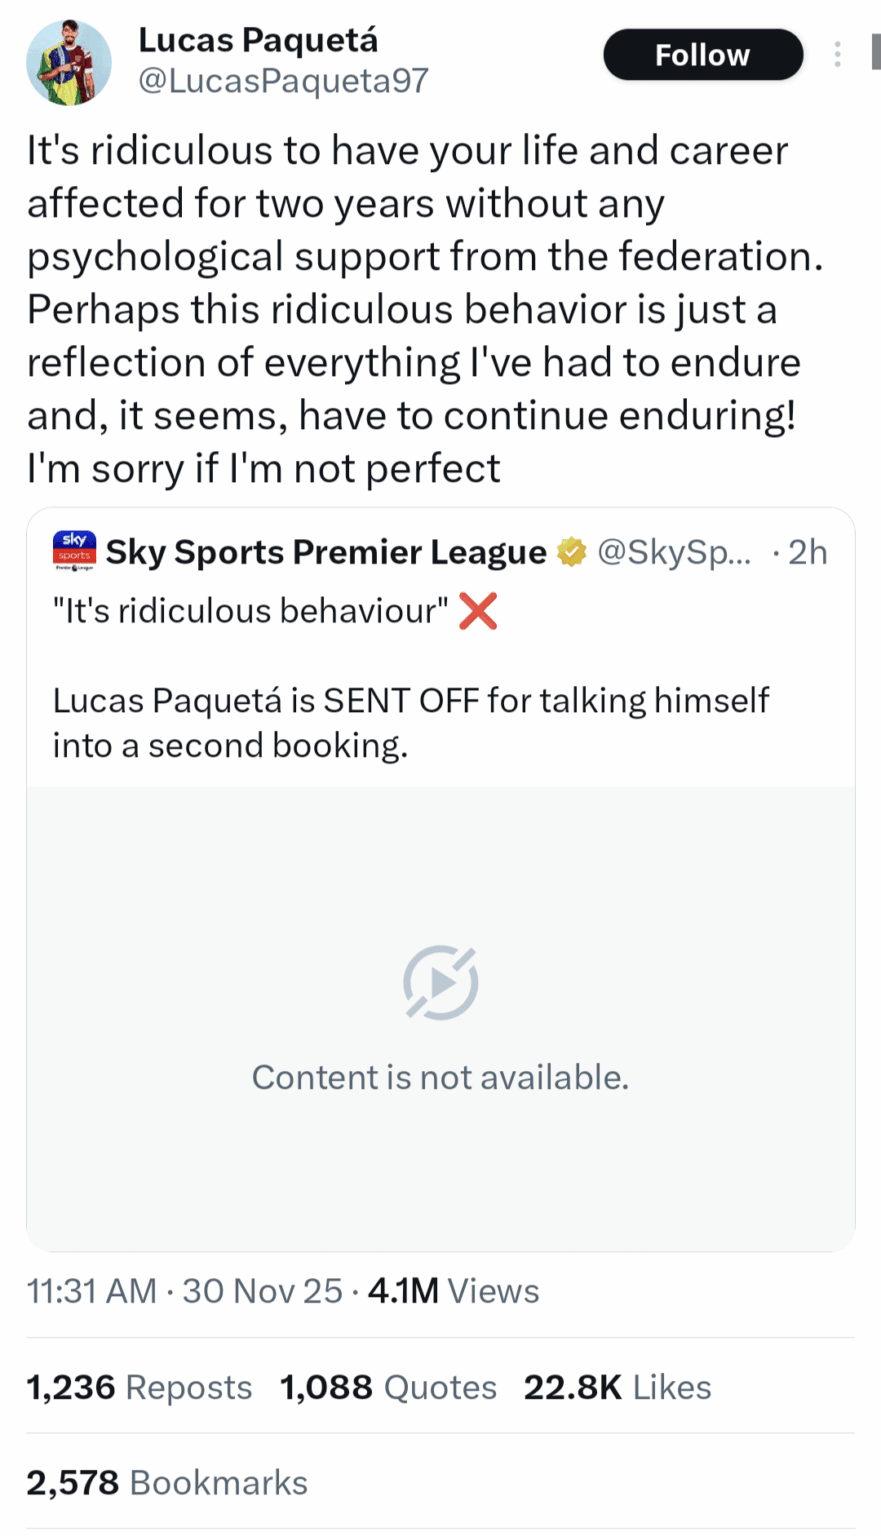Viewport: 881px width, 1536px height.
Task: View who liked by clicking 22.8K Likes
Action: click(618, 1387)
